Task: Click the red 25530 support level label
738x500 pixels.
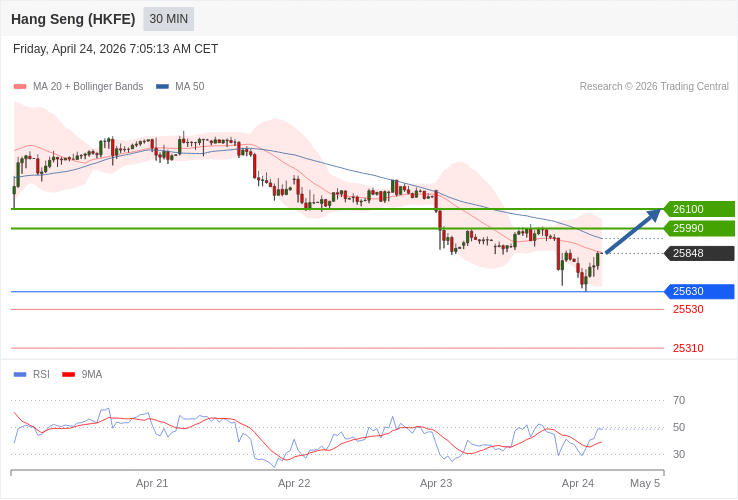Action: [688, 309]
